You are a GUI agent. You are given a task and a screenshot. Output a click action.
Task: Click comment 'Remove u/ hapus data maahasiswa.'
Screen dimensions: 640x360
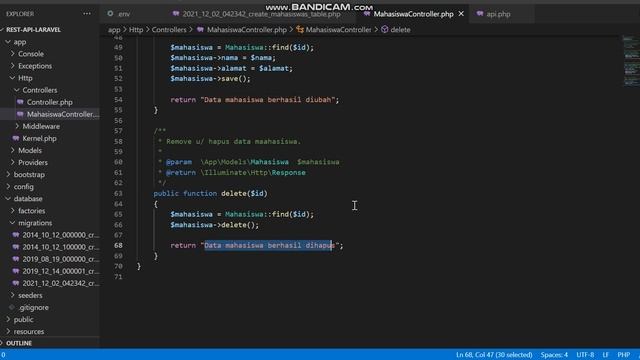[233, 142]
